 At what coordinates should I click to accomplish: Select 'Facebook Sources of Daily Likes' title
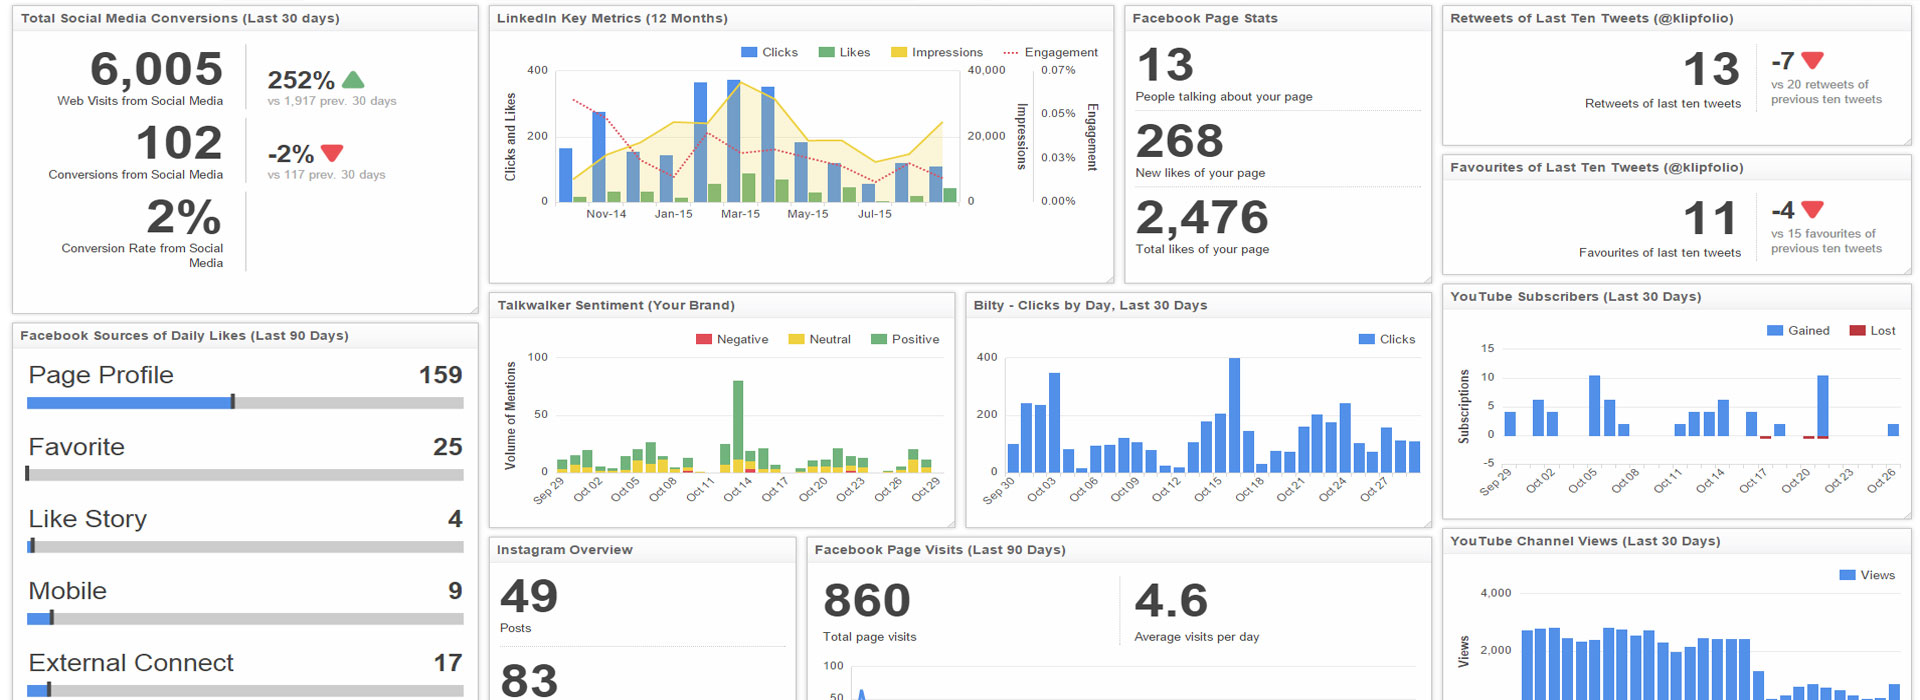pyautogui.click(x=184, y=335)
